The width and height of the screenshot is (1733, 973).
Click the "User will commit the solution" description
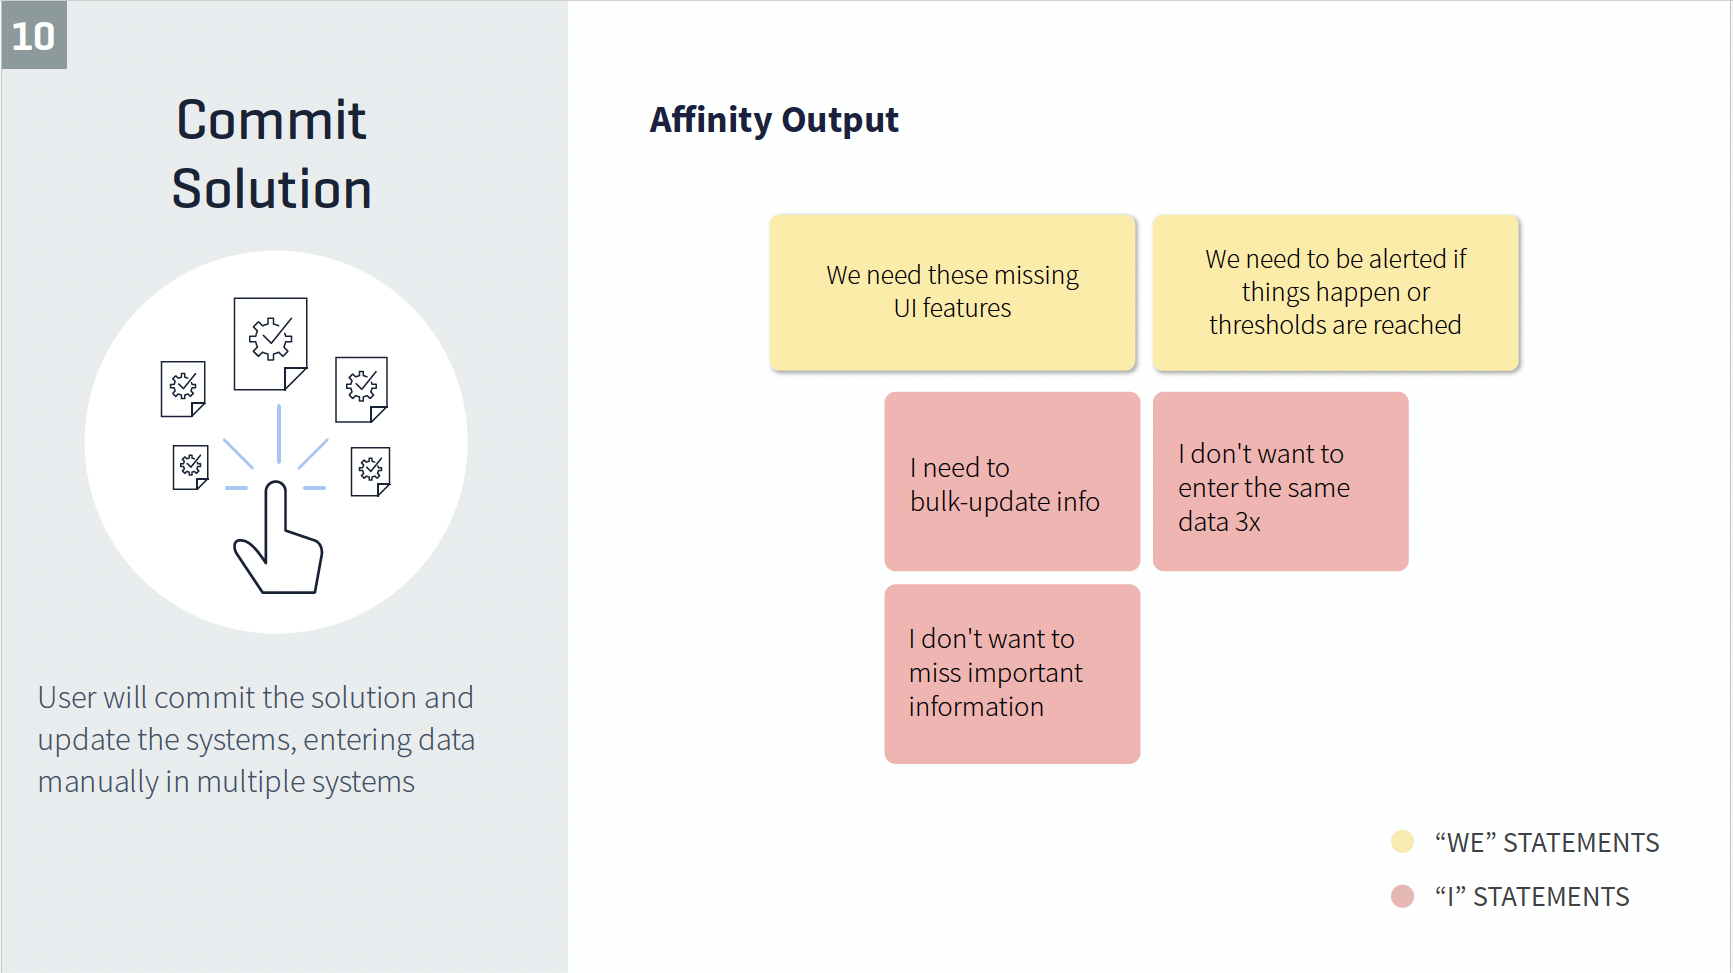click(256, 739)
